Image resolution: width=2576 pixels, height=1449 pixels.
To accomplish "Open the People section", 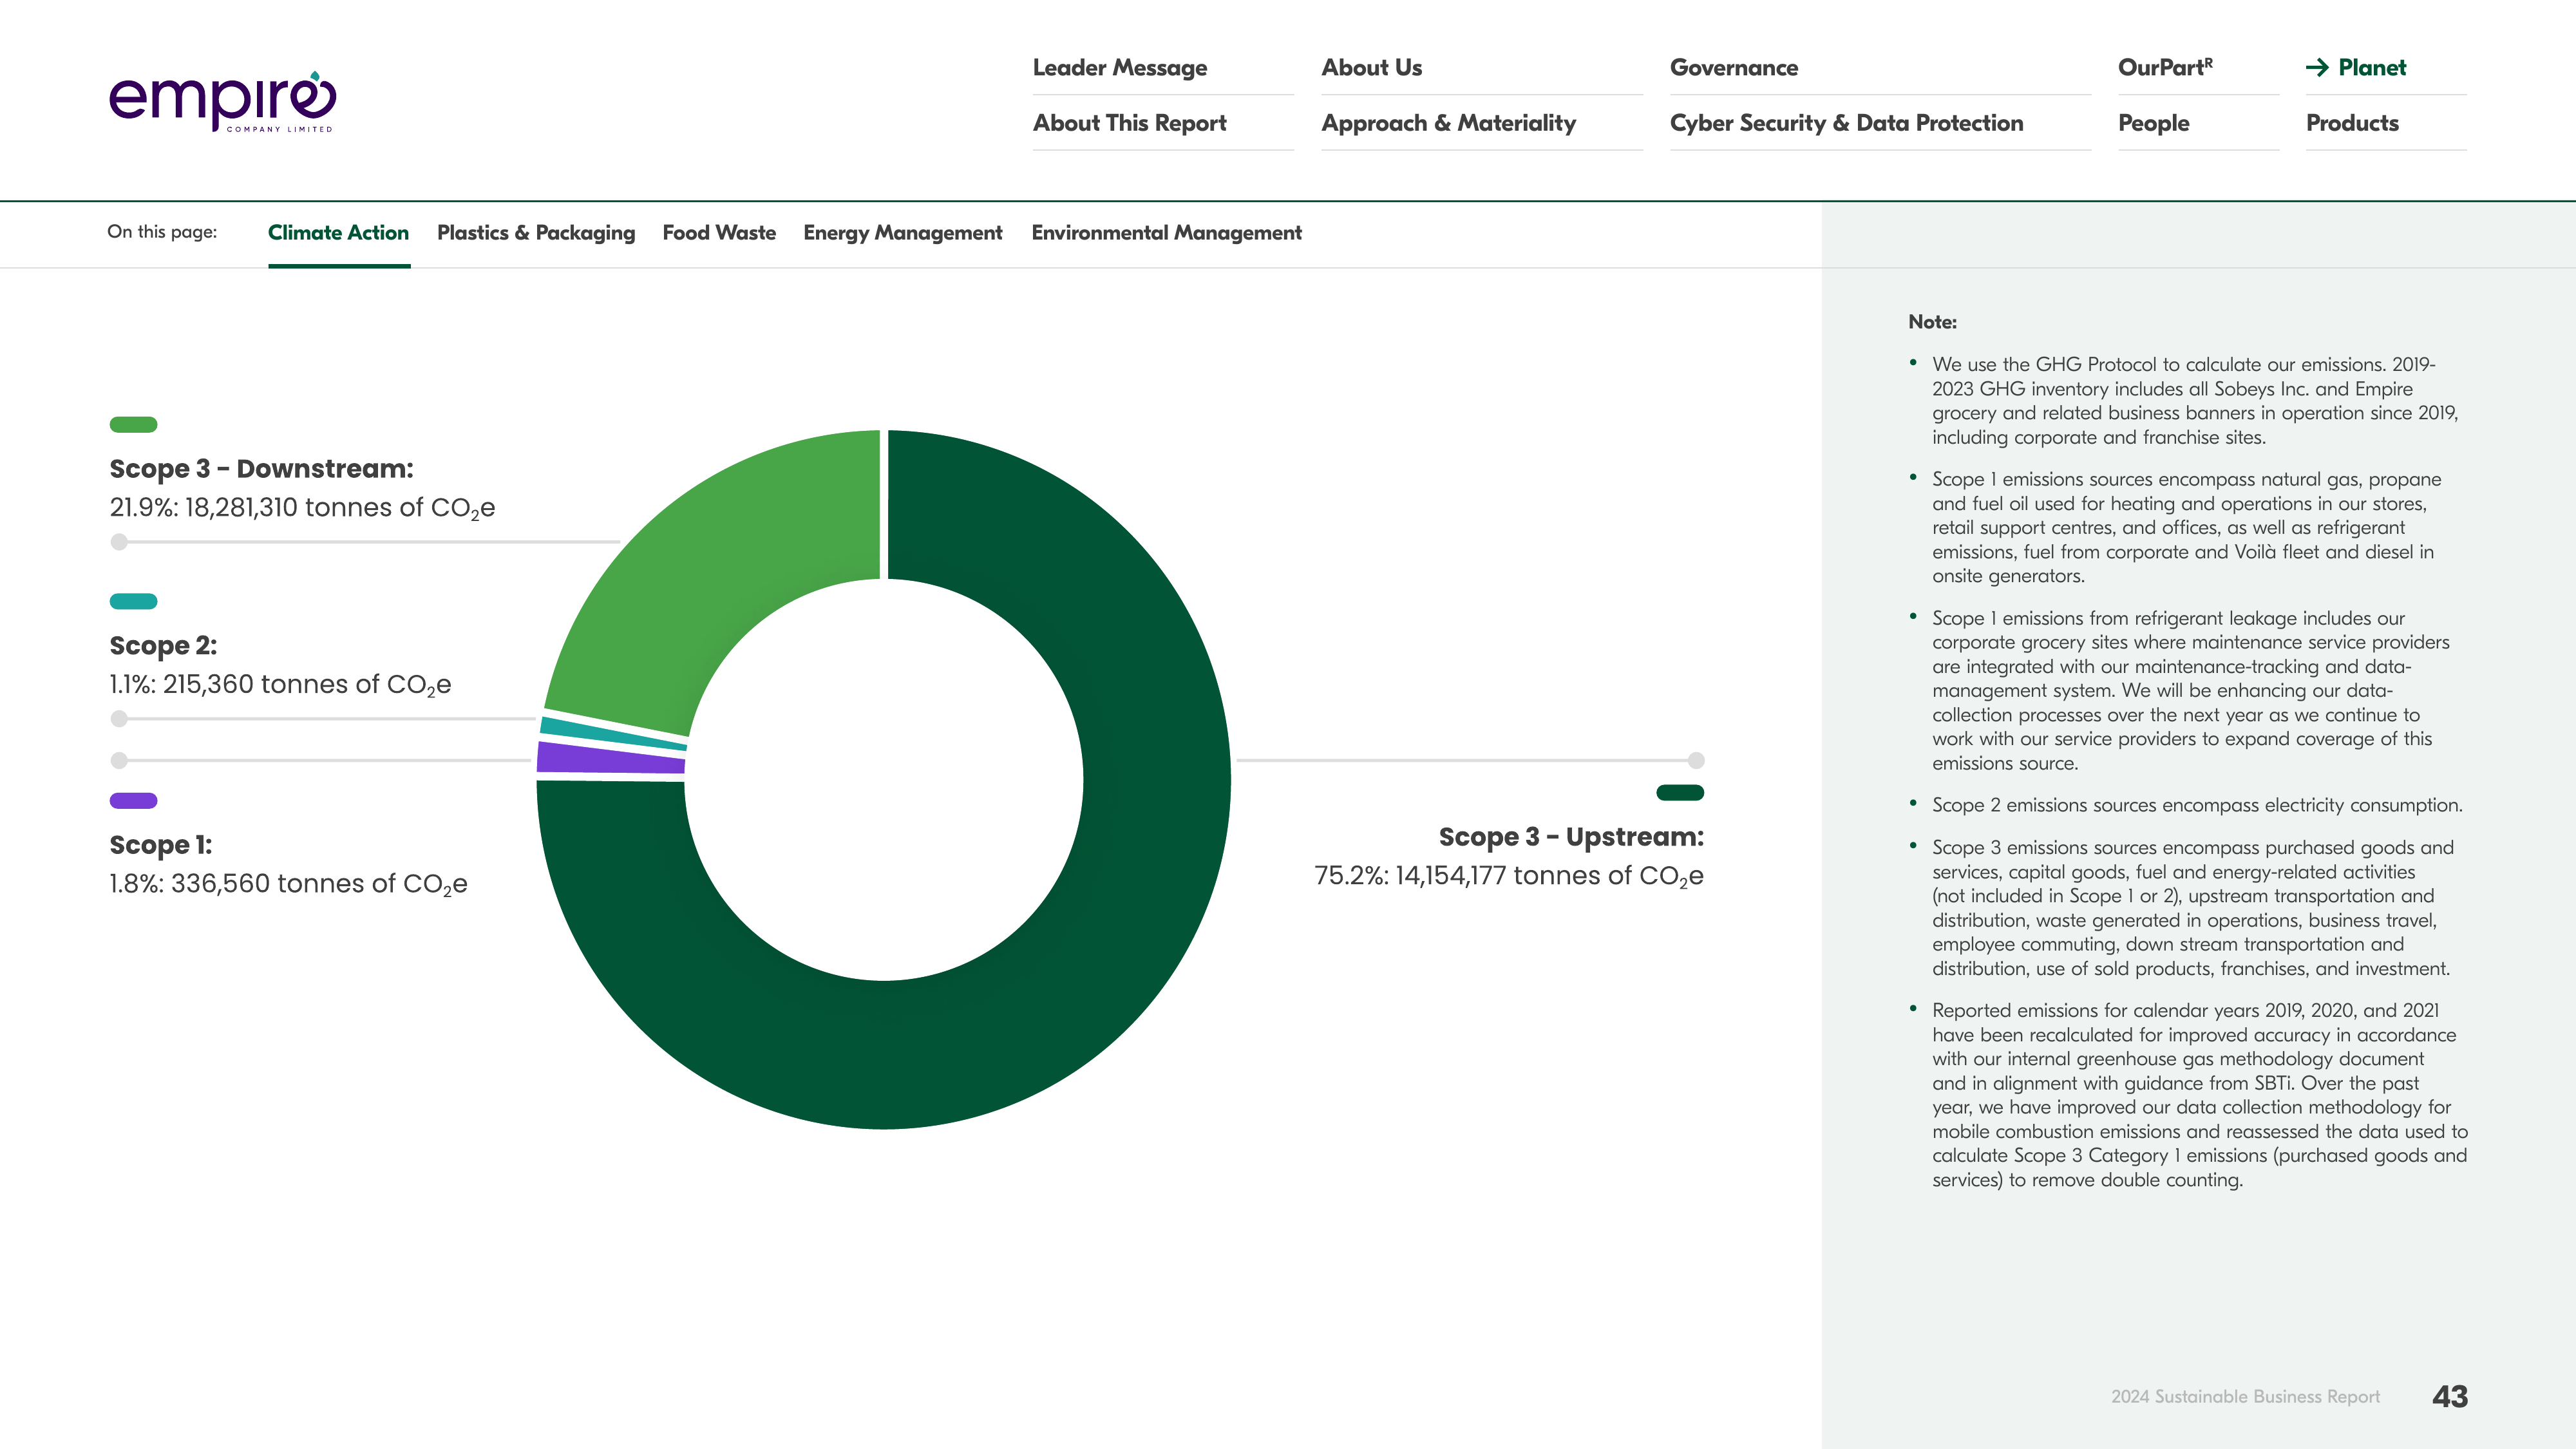I will [x=2153, y=123].
